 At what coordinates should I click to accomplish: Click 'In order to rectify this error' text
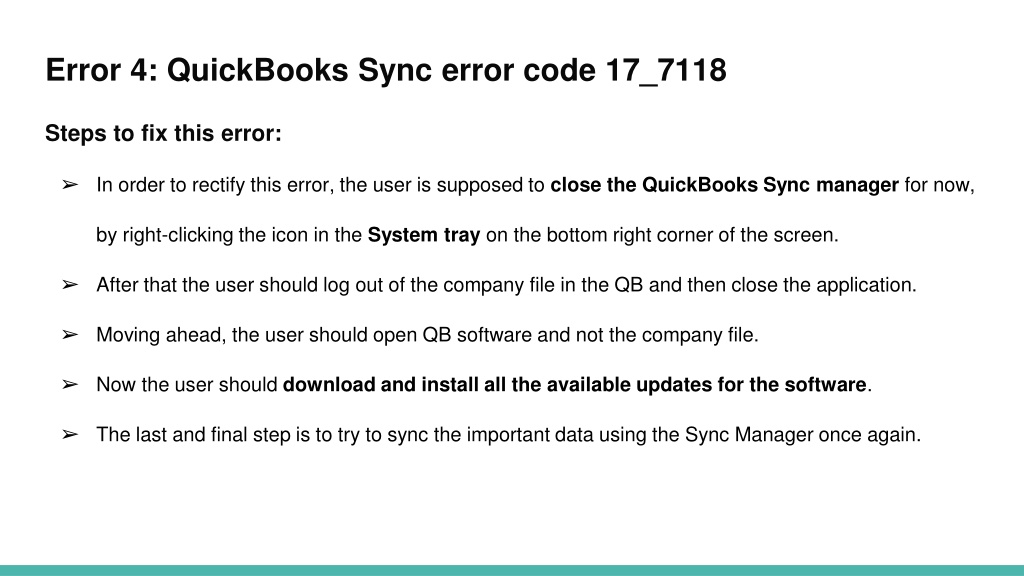[x=215, y=185]
